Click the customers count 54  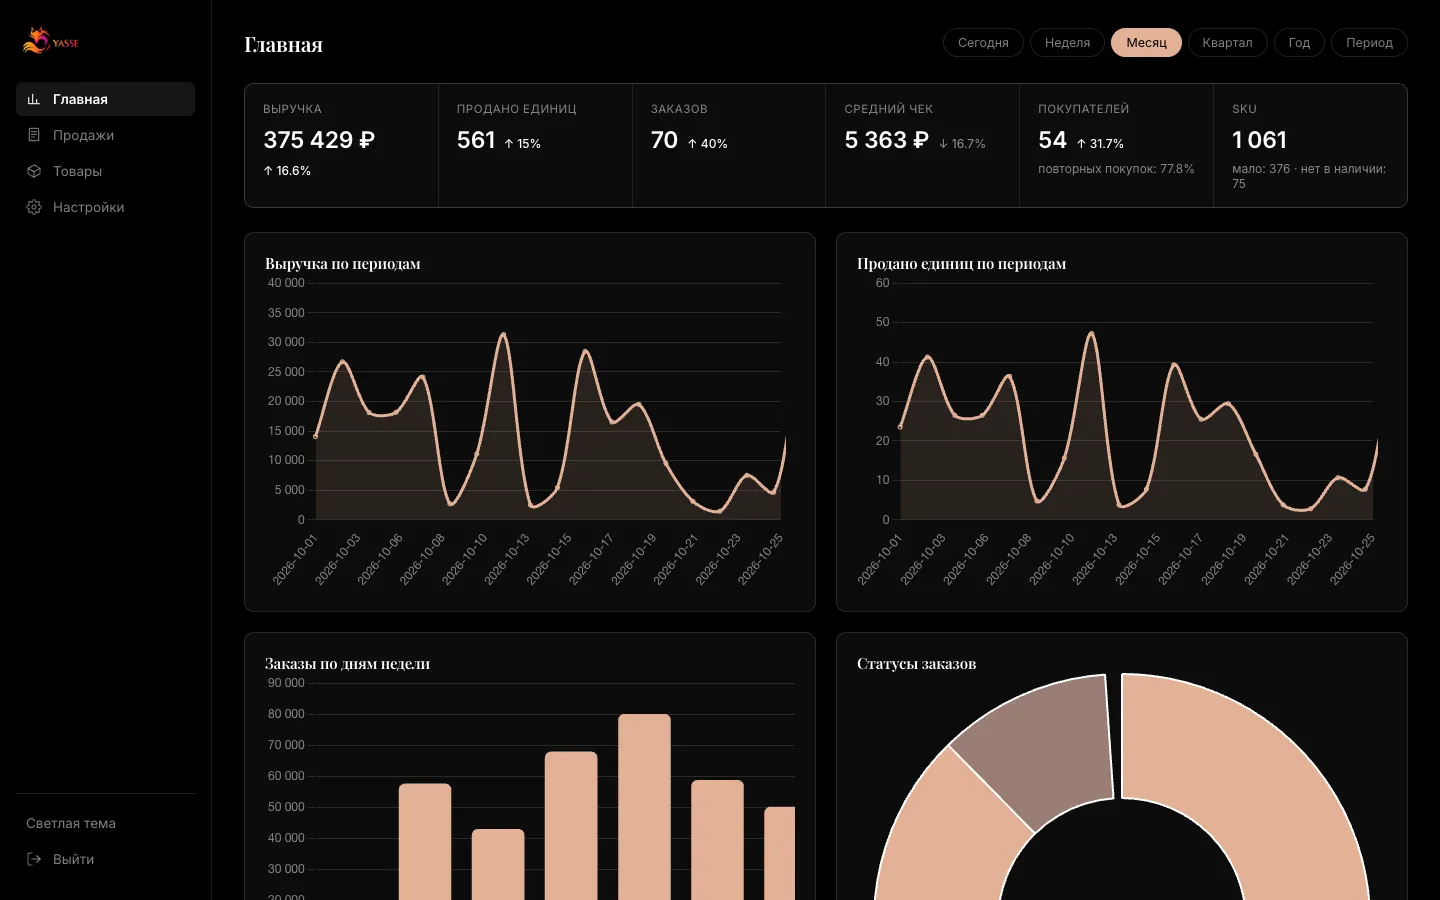1052,140
